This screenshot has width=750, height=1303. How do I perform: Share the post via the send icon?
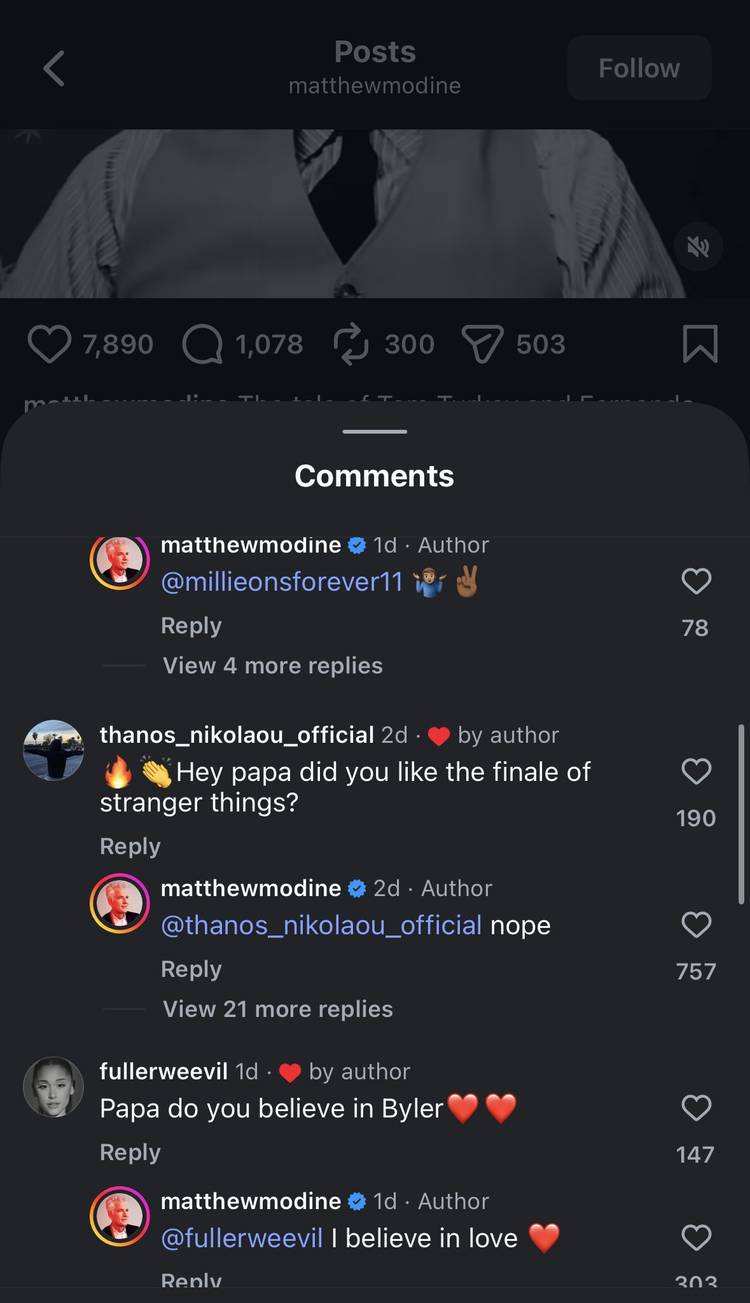click(x=483, y=343)
